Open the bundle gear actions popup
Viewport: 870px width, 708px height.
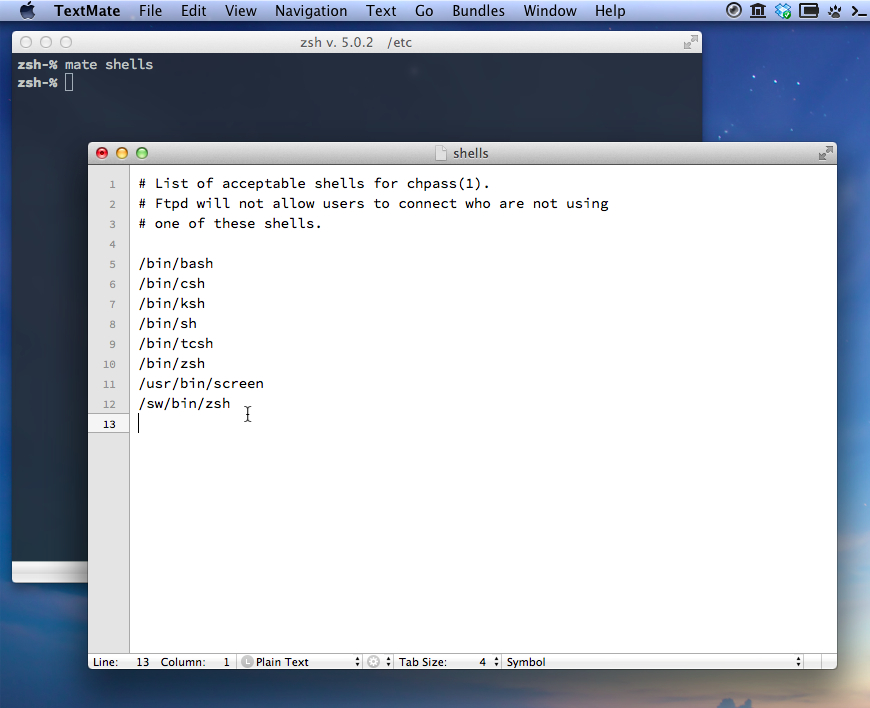(x=380, y=661)
